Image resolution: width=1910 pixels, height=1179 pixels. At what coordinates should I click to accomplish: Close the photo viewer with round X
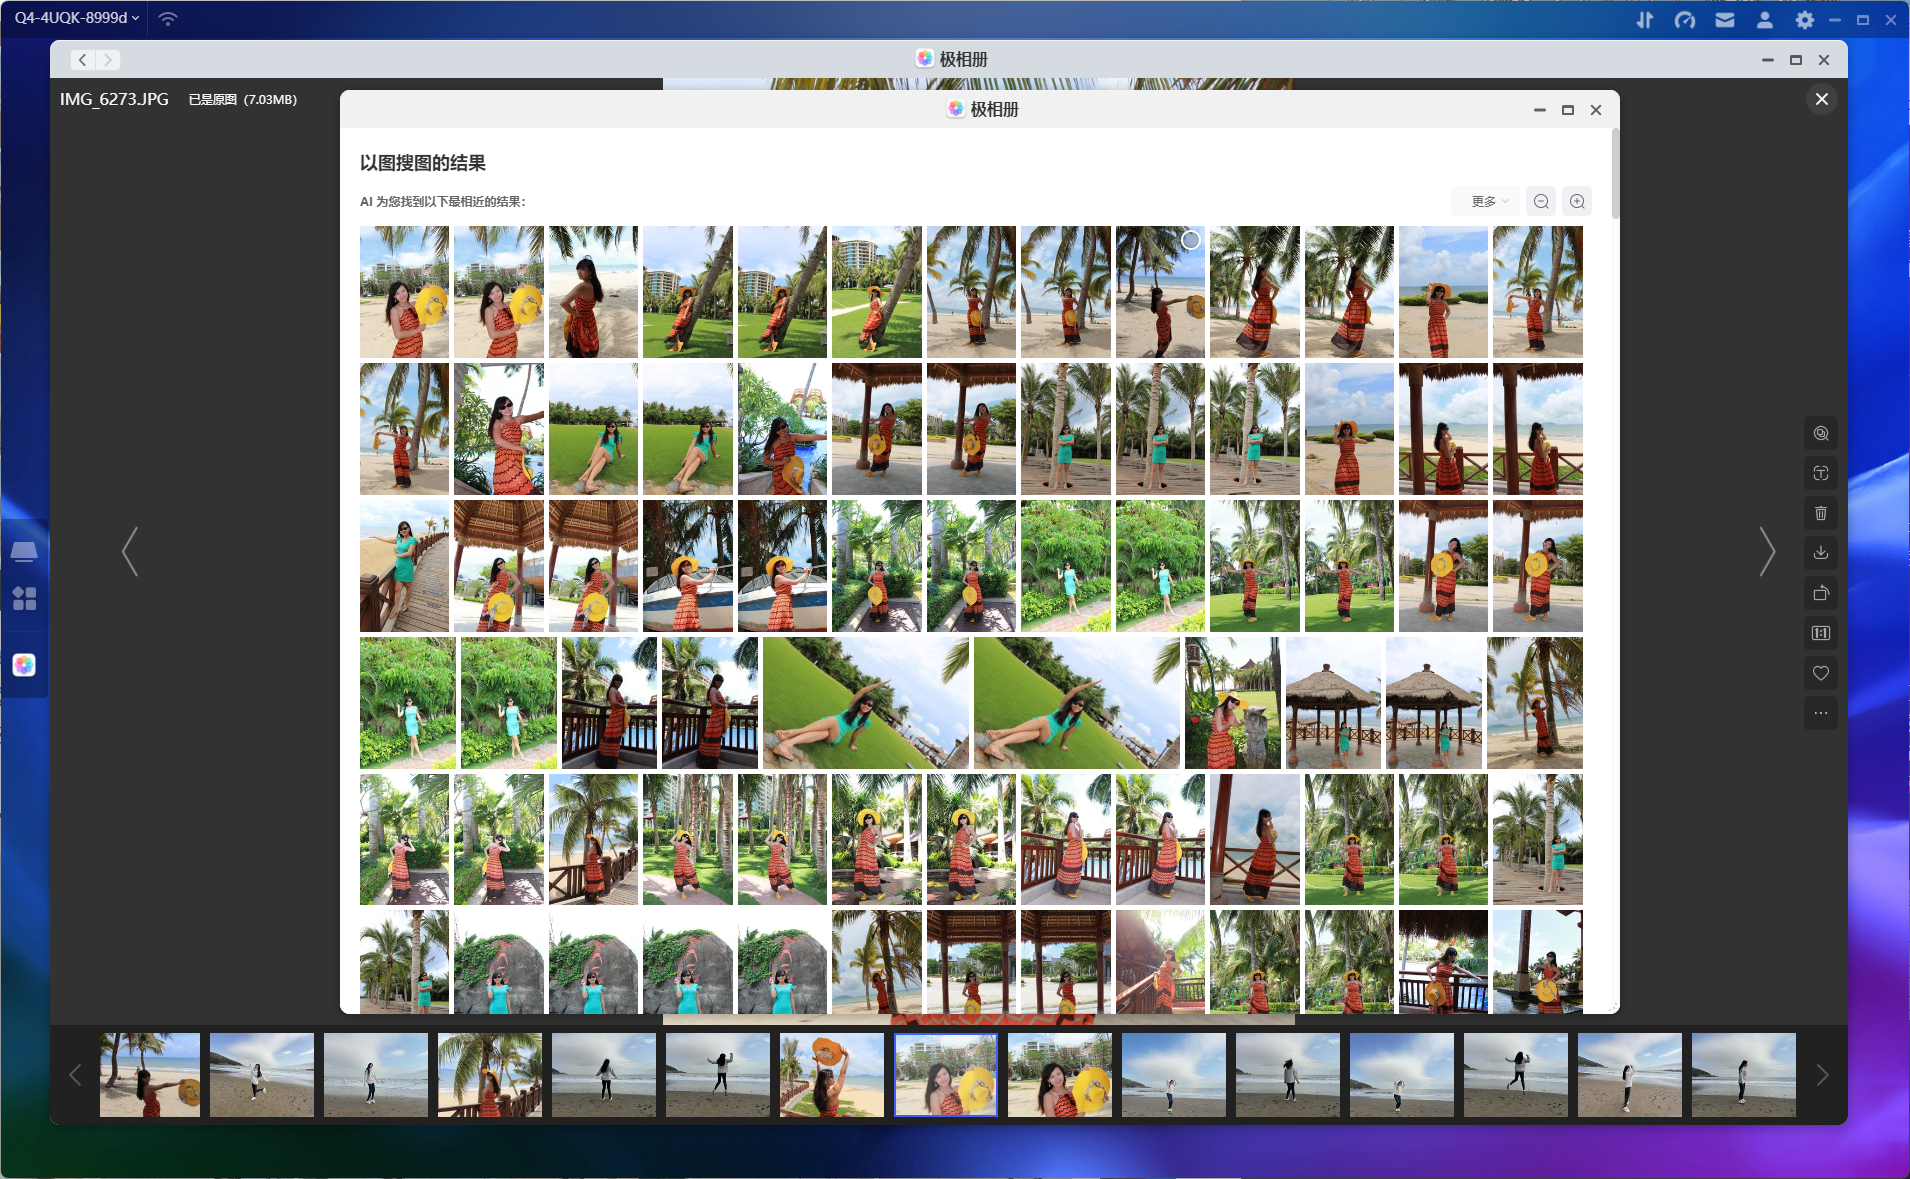point(1822,99)
